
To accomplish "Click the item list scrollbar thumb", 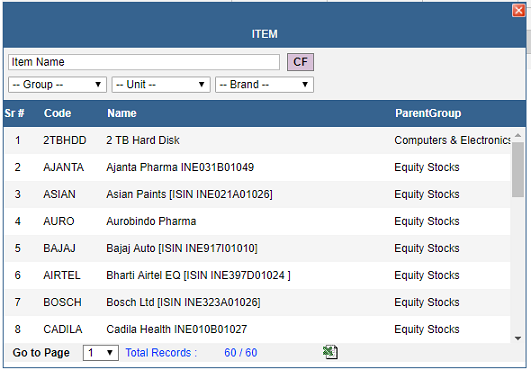I will coord(518,169).
